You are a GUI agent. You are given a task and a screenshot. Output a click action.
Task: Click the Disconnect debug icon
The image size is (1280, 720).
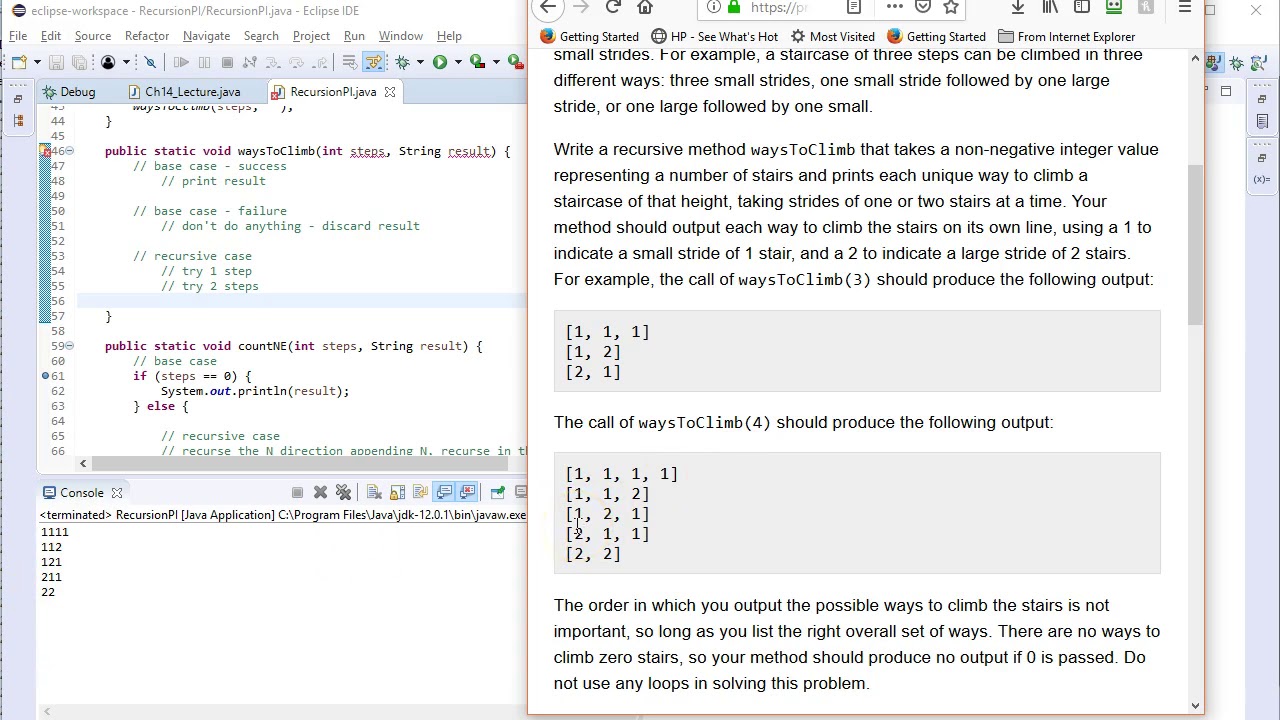(250, 62)
